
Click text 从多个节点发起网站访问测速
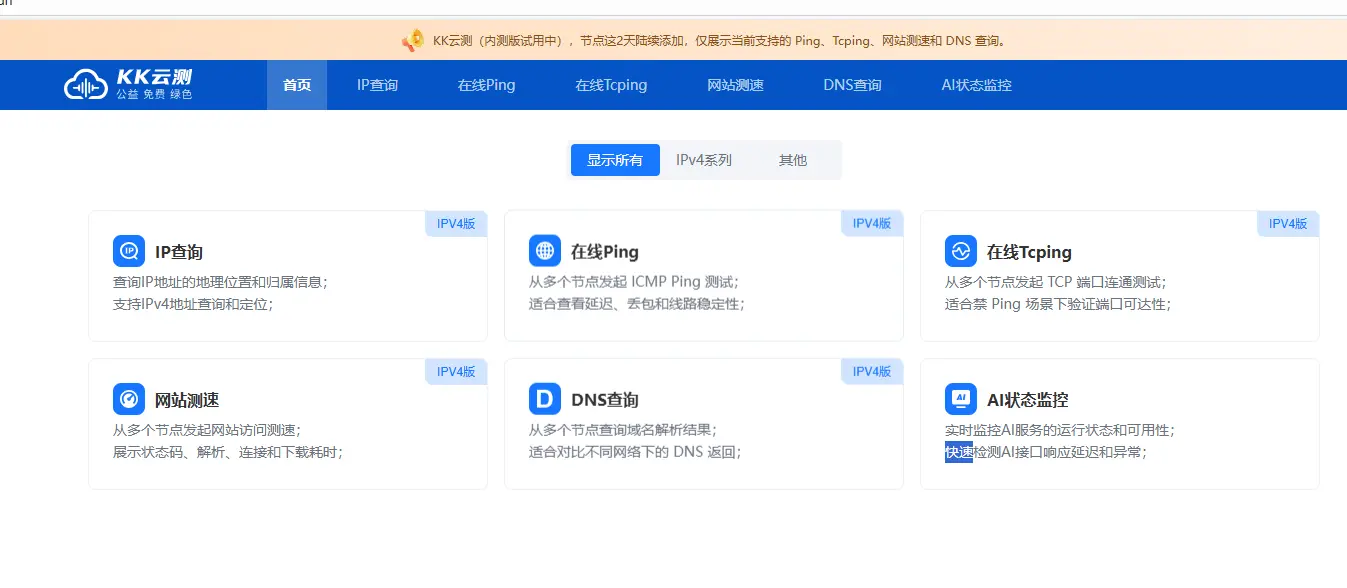click(207, 430)
